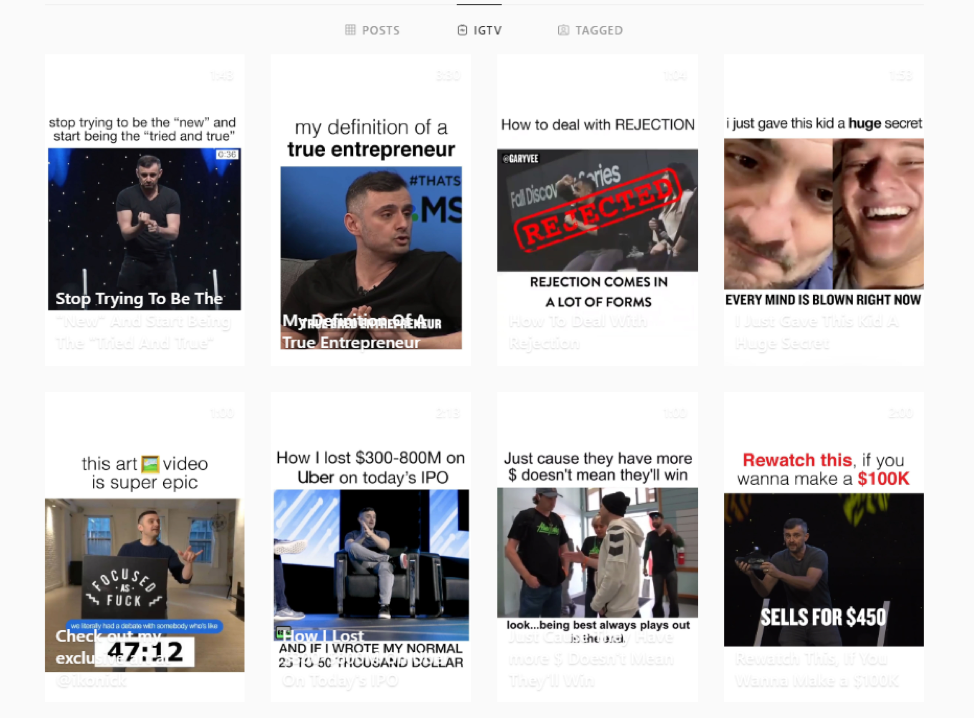Click 'Stop Trying To Be The' title text

[139, 299]
